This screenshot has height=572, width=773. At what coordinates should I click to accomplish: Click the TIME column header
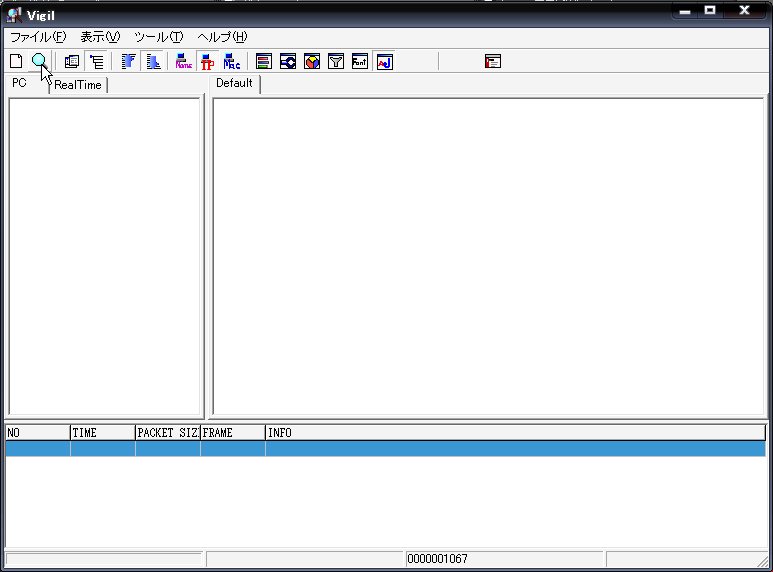[103, 433]
